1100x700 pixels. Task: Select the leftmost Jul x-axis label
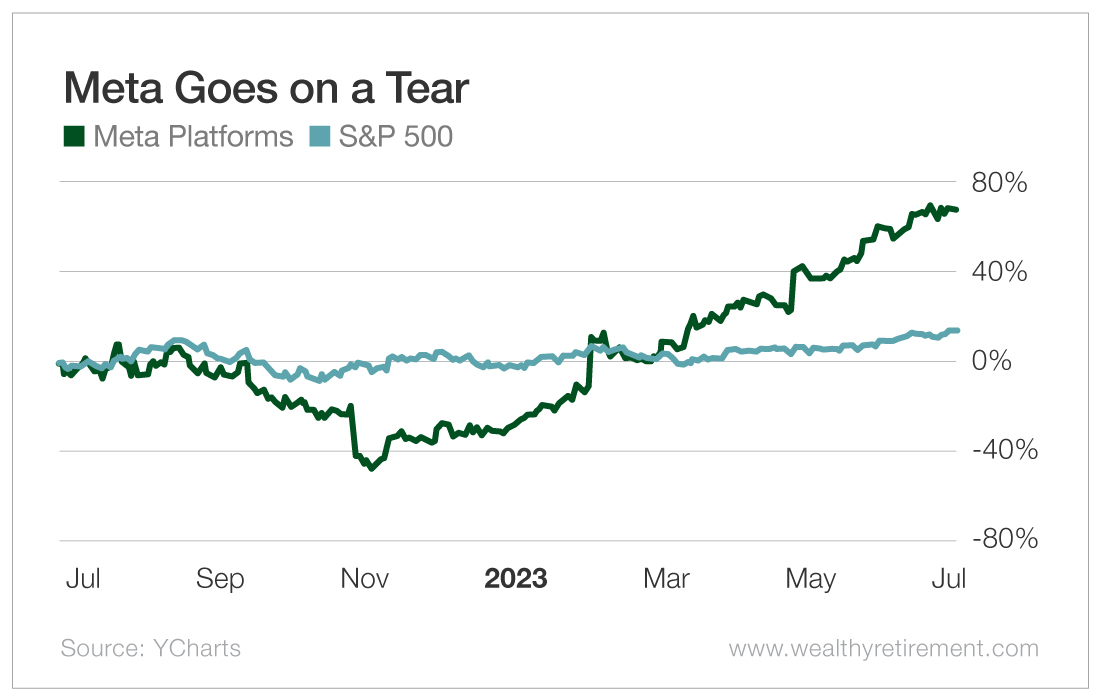click(81, 579)
